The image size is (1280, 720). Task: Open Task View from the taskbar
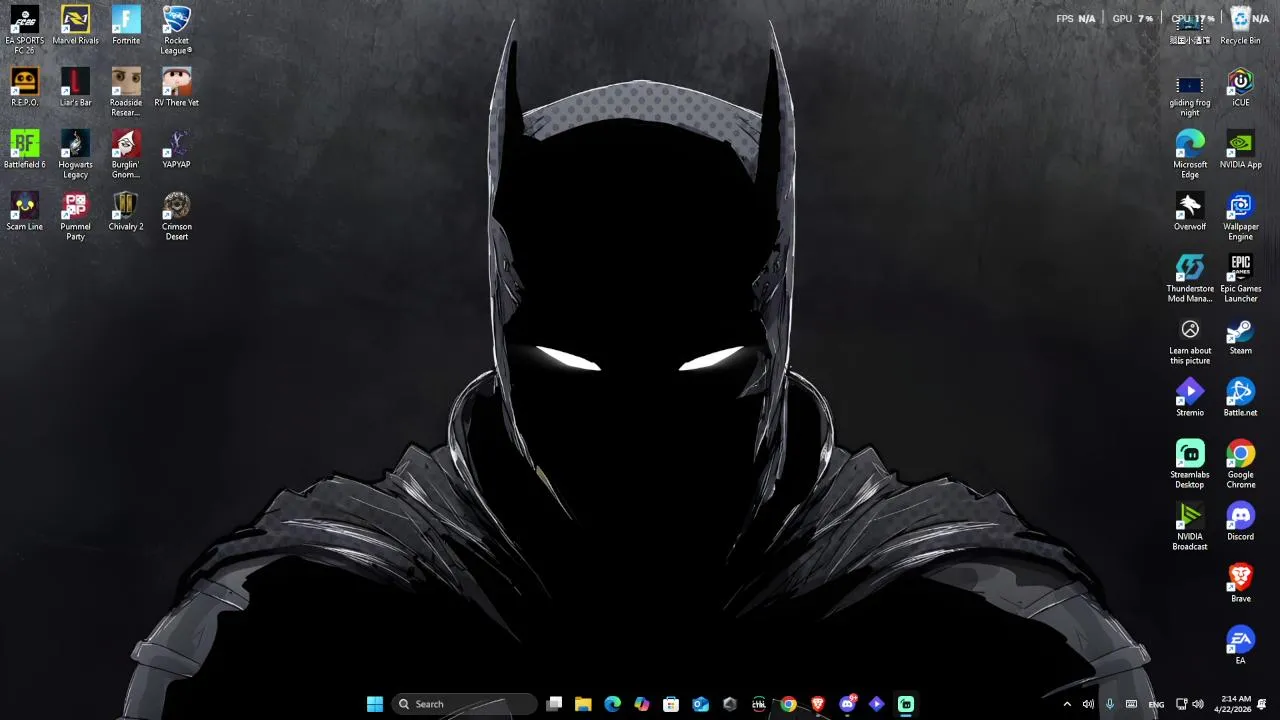554,704
